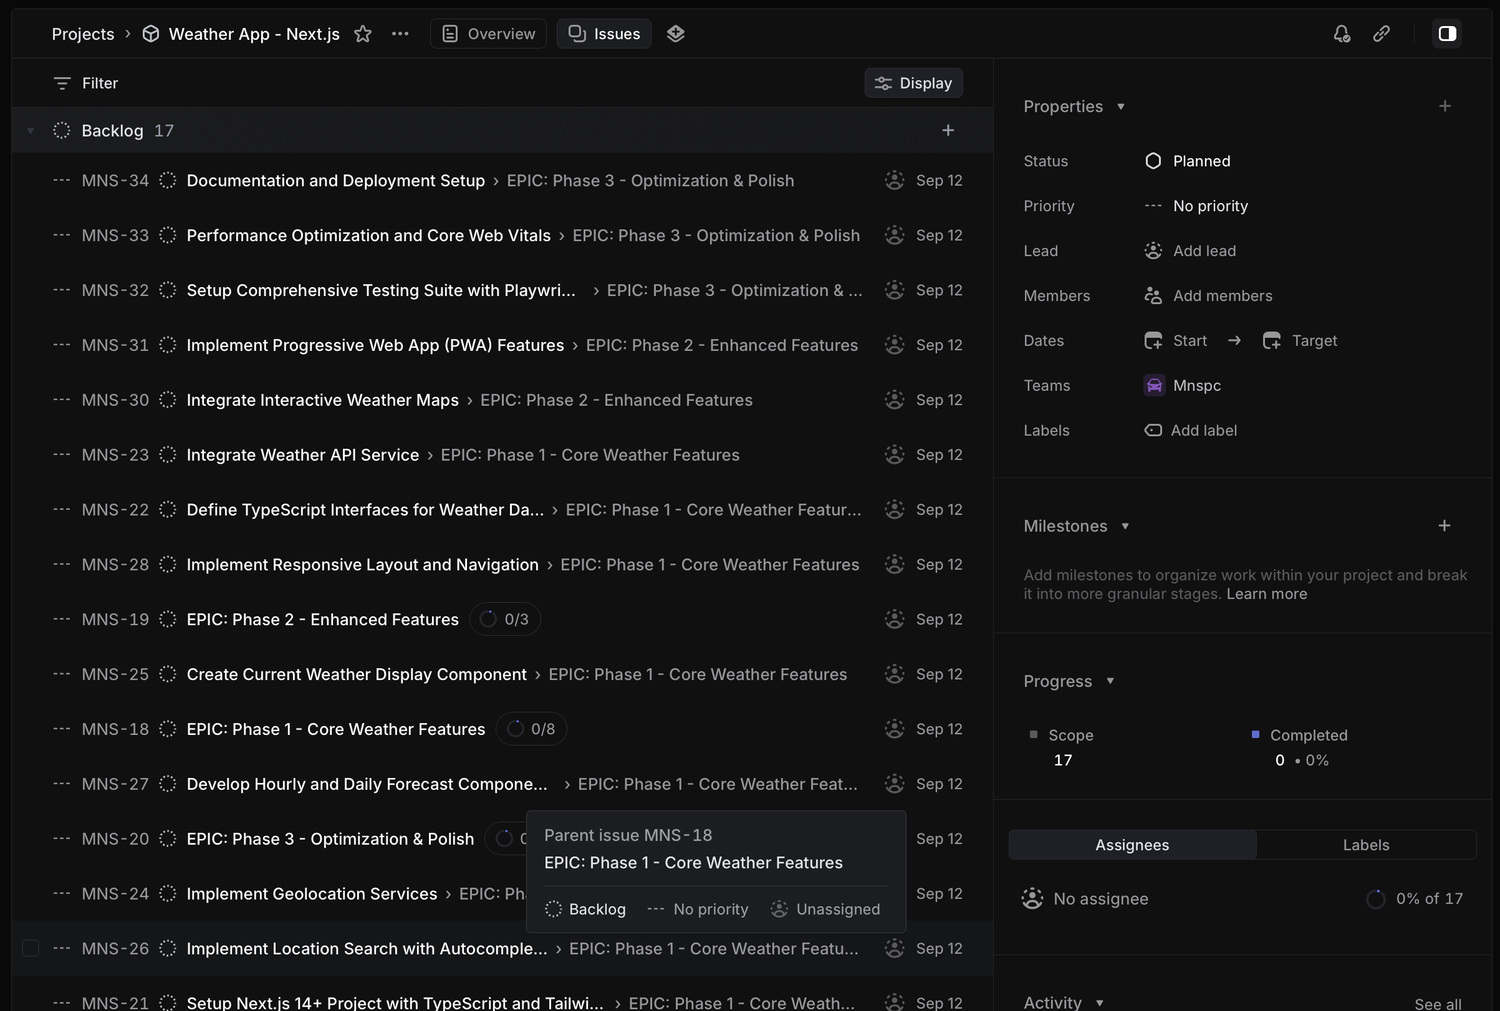Check the MNS-26 row selection checkbox

(31, 948)
